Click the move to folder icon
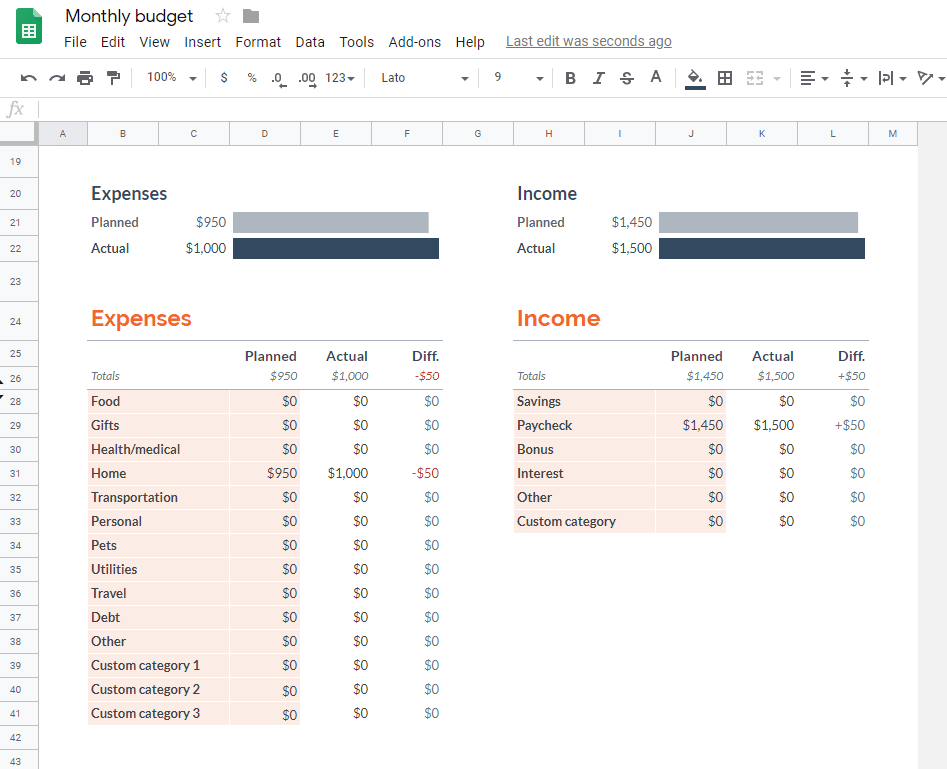Viewport: 947px width, 769px height. 251,16
